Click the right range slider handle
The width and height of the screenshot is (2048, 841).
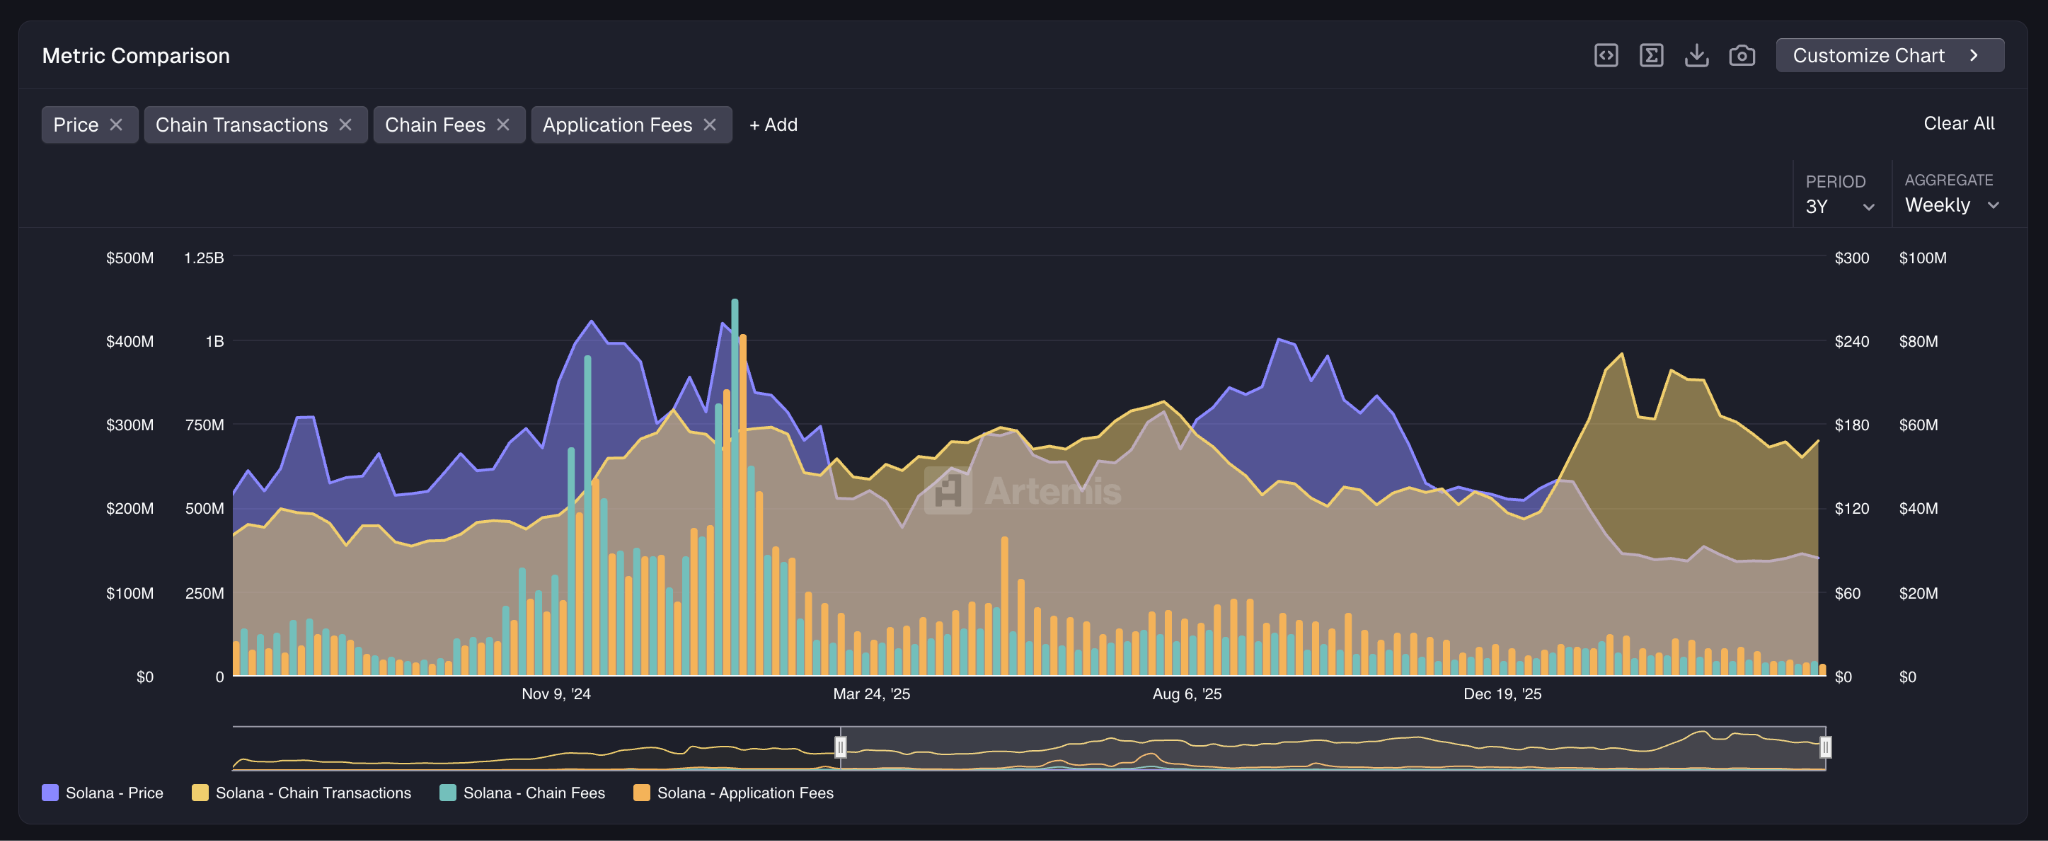click(x=1825, y=747)
